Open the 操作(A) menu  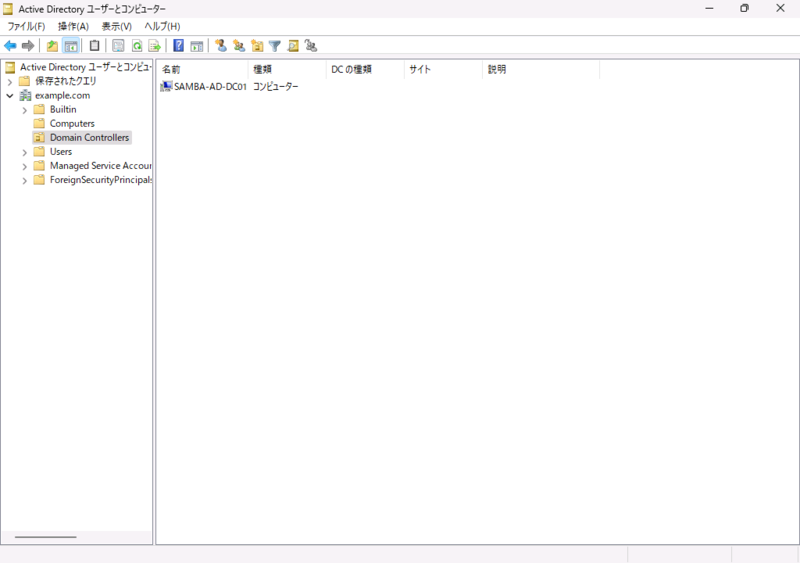pyautogui.click(x=73, y=26)
